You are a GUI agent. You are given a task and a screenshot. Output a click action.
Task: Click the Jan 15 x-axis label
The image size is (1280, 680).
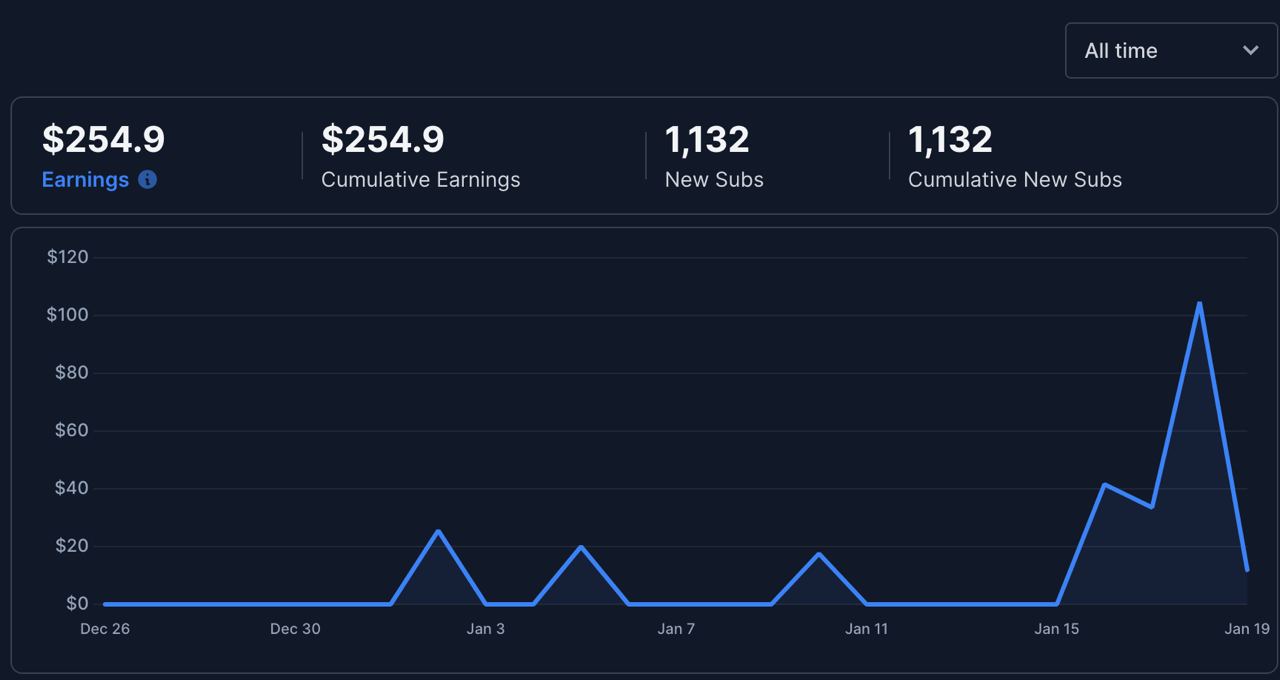click(1057, 629)
